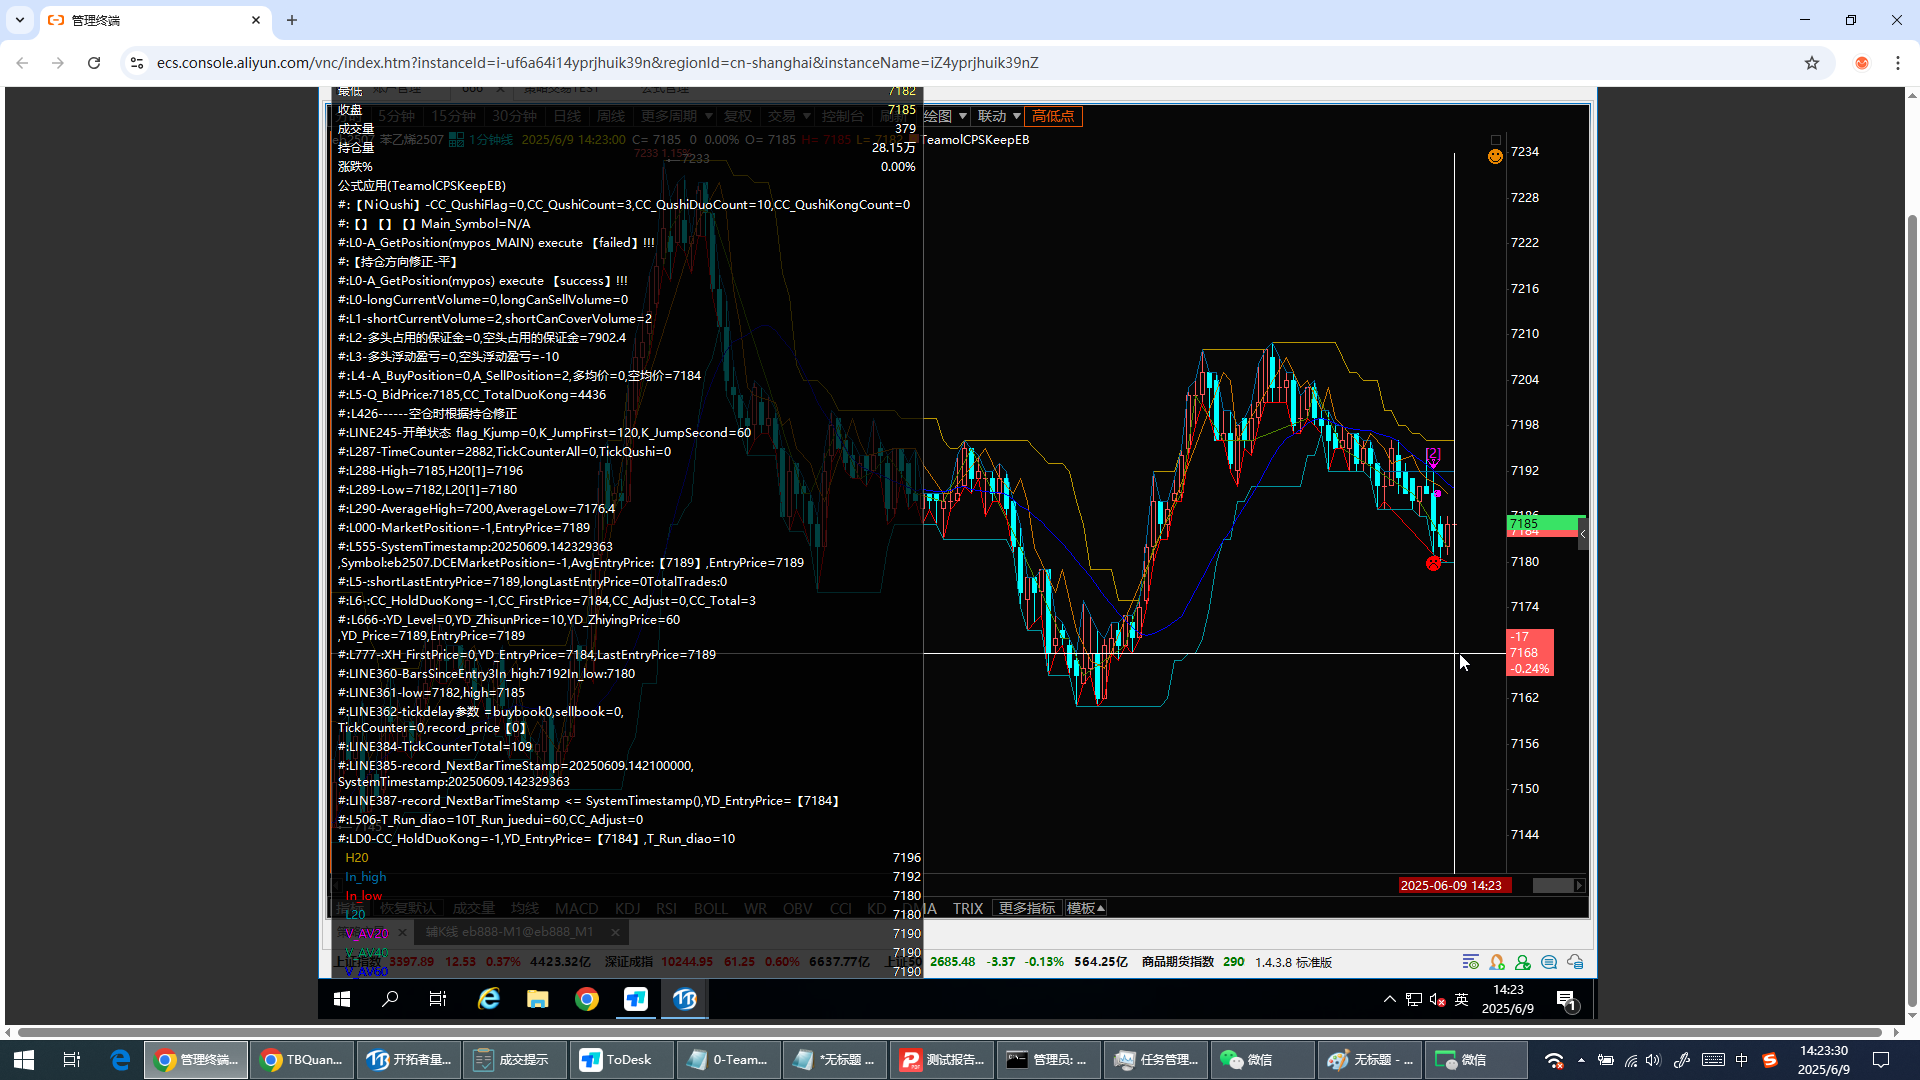This screenshot has width=1920, height=1080.
Task: Select the TRIX indicator tab
Action: [968, 908]
